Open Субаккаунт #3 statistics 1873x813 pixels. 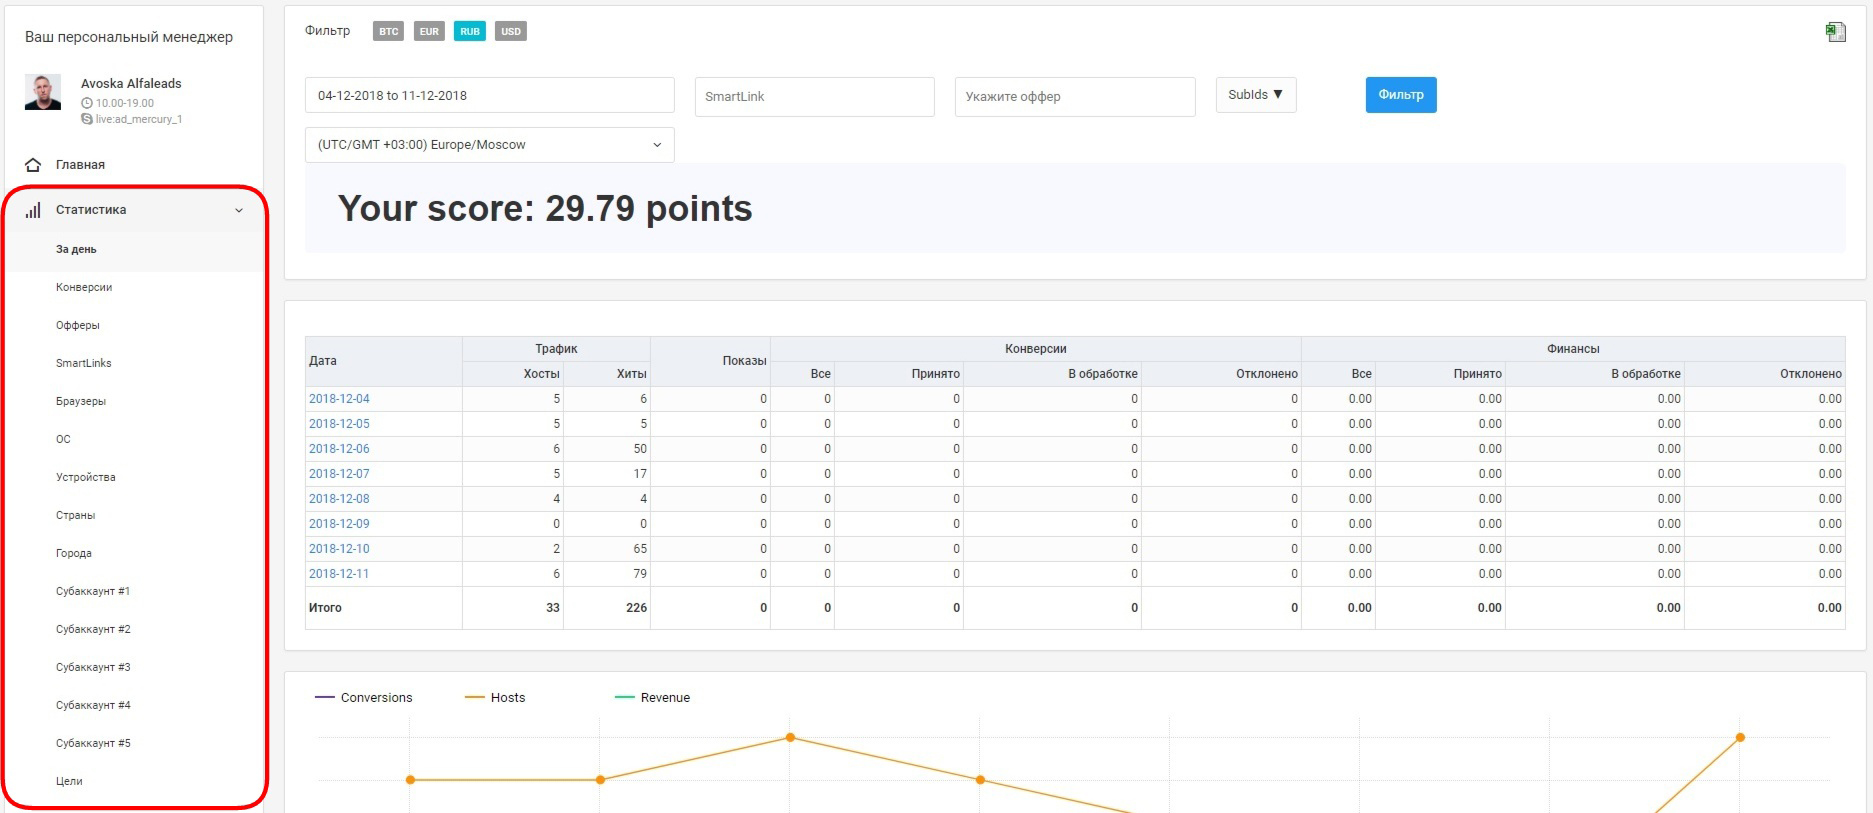(x=93, y=667)
